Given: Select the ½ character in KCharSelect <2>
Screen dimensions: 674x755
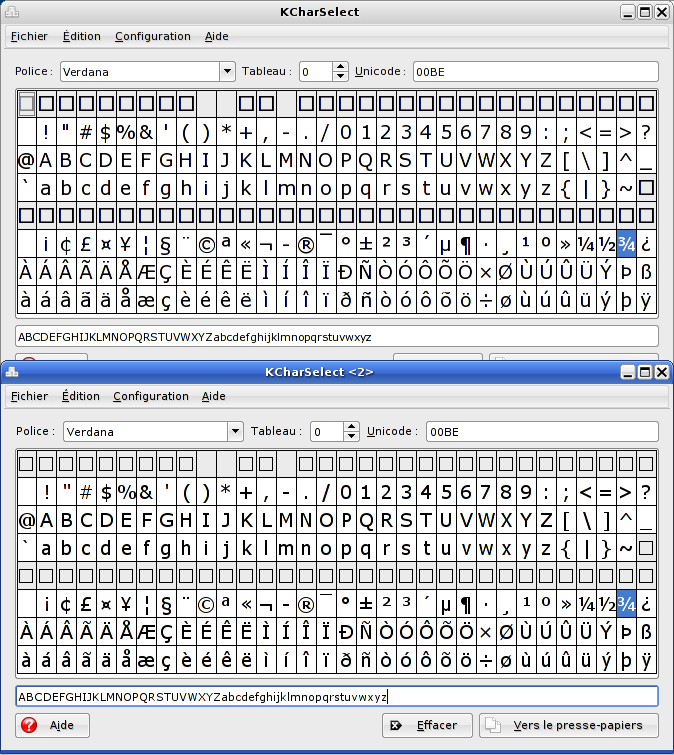Looking at the screenshot, I should (607, 604).
